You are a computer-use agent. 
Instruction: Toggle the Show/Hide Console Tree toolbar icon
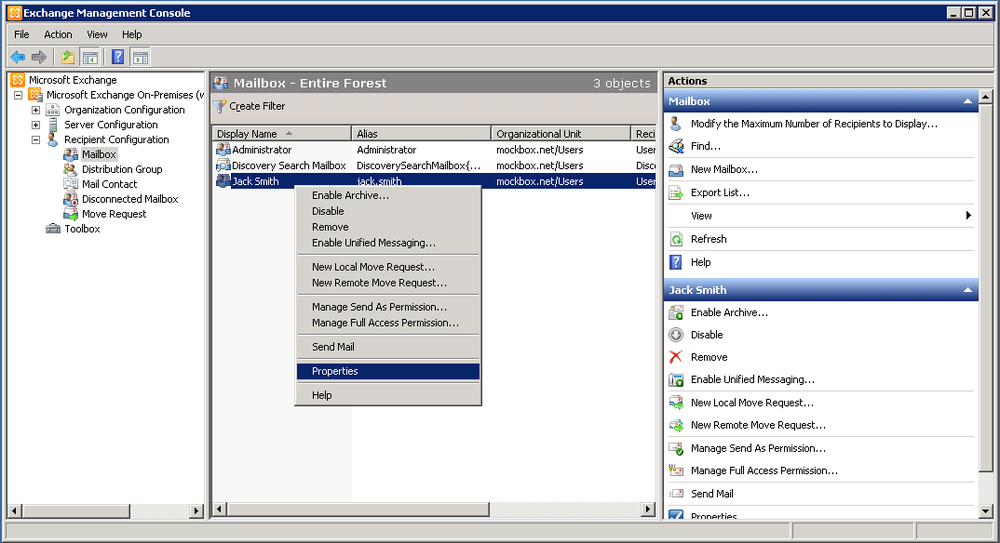point(91,57)
